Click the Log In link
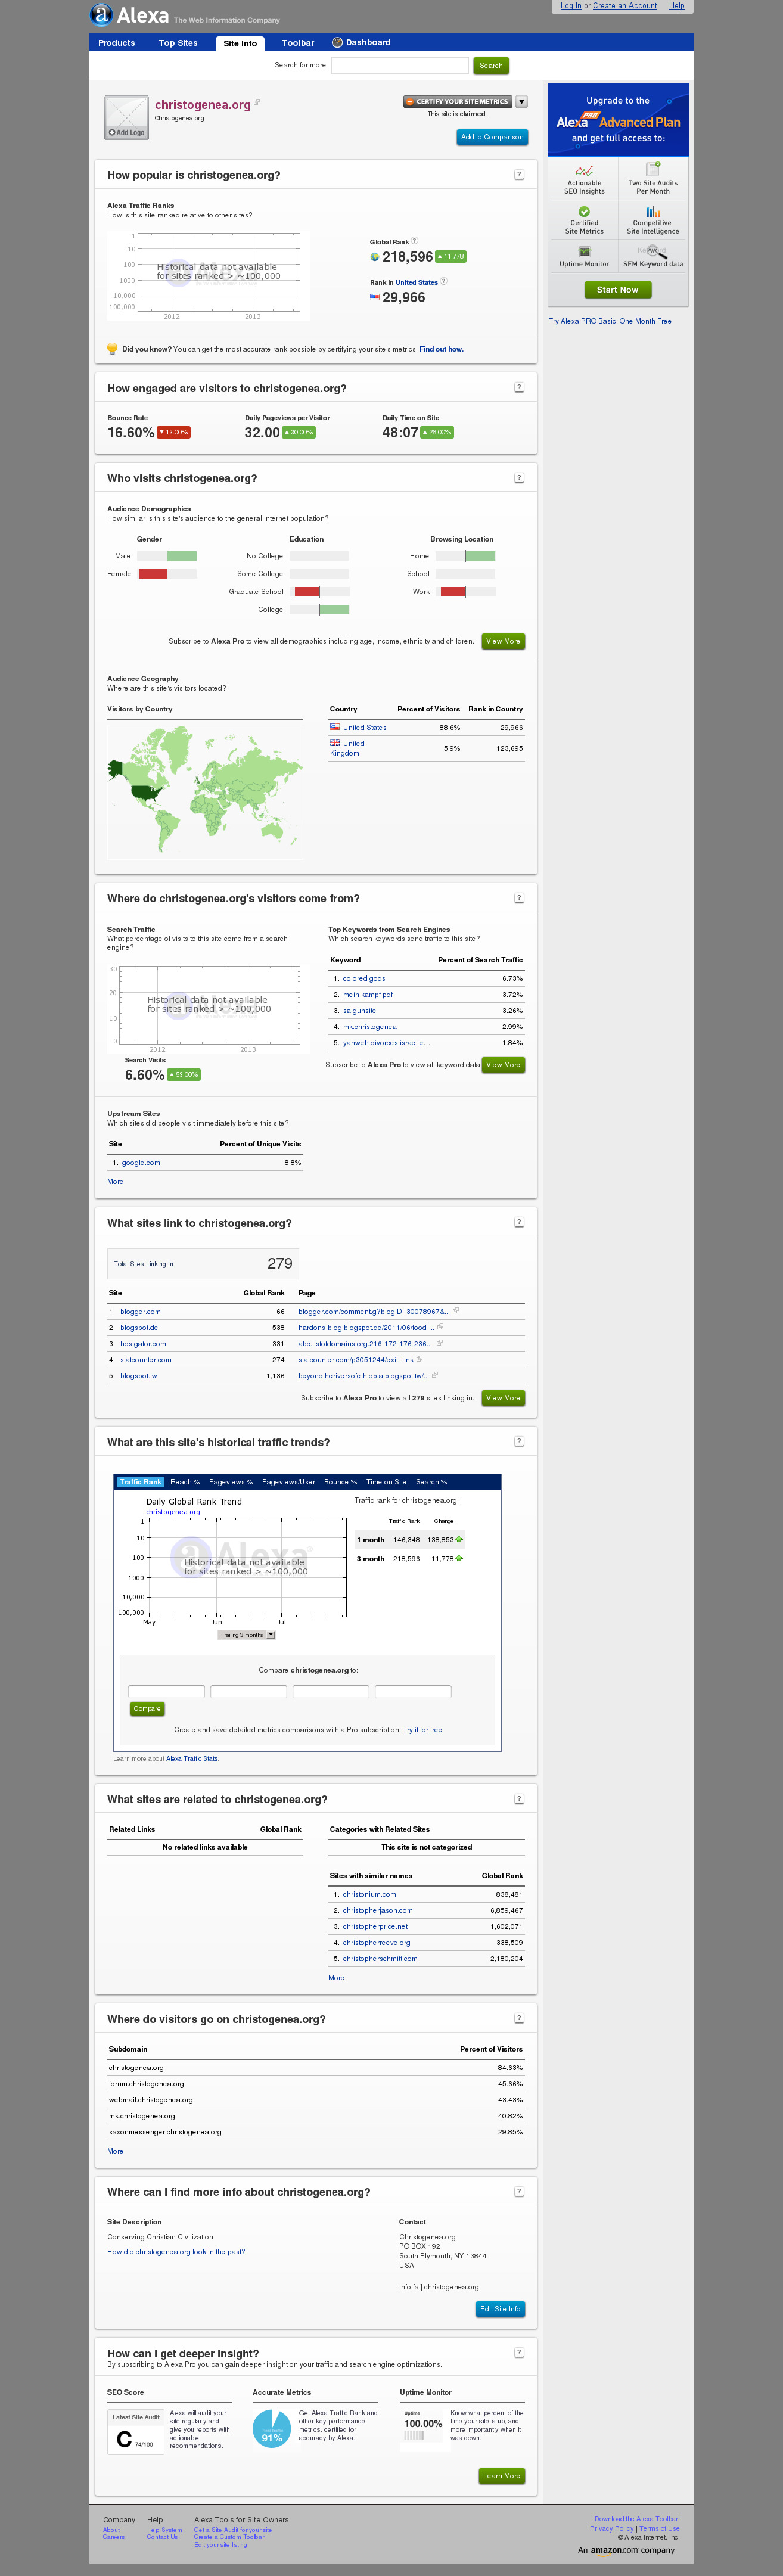The image size is (783, 2576). (x=571, y=6)
